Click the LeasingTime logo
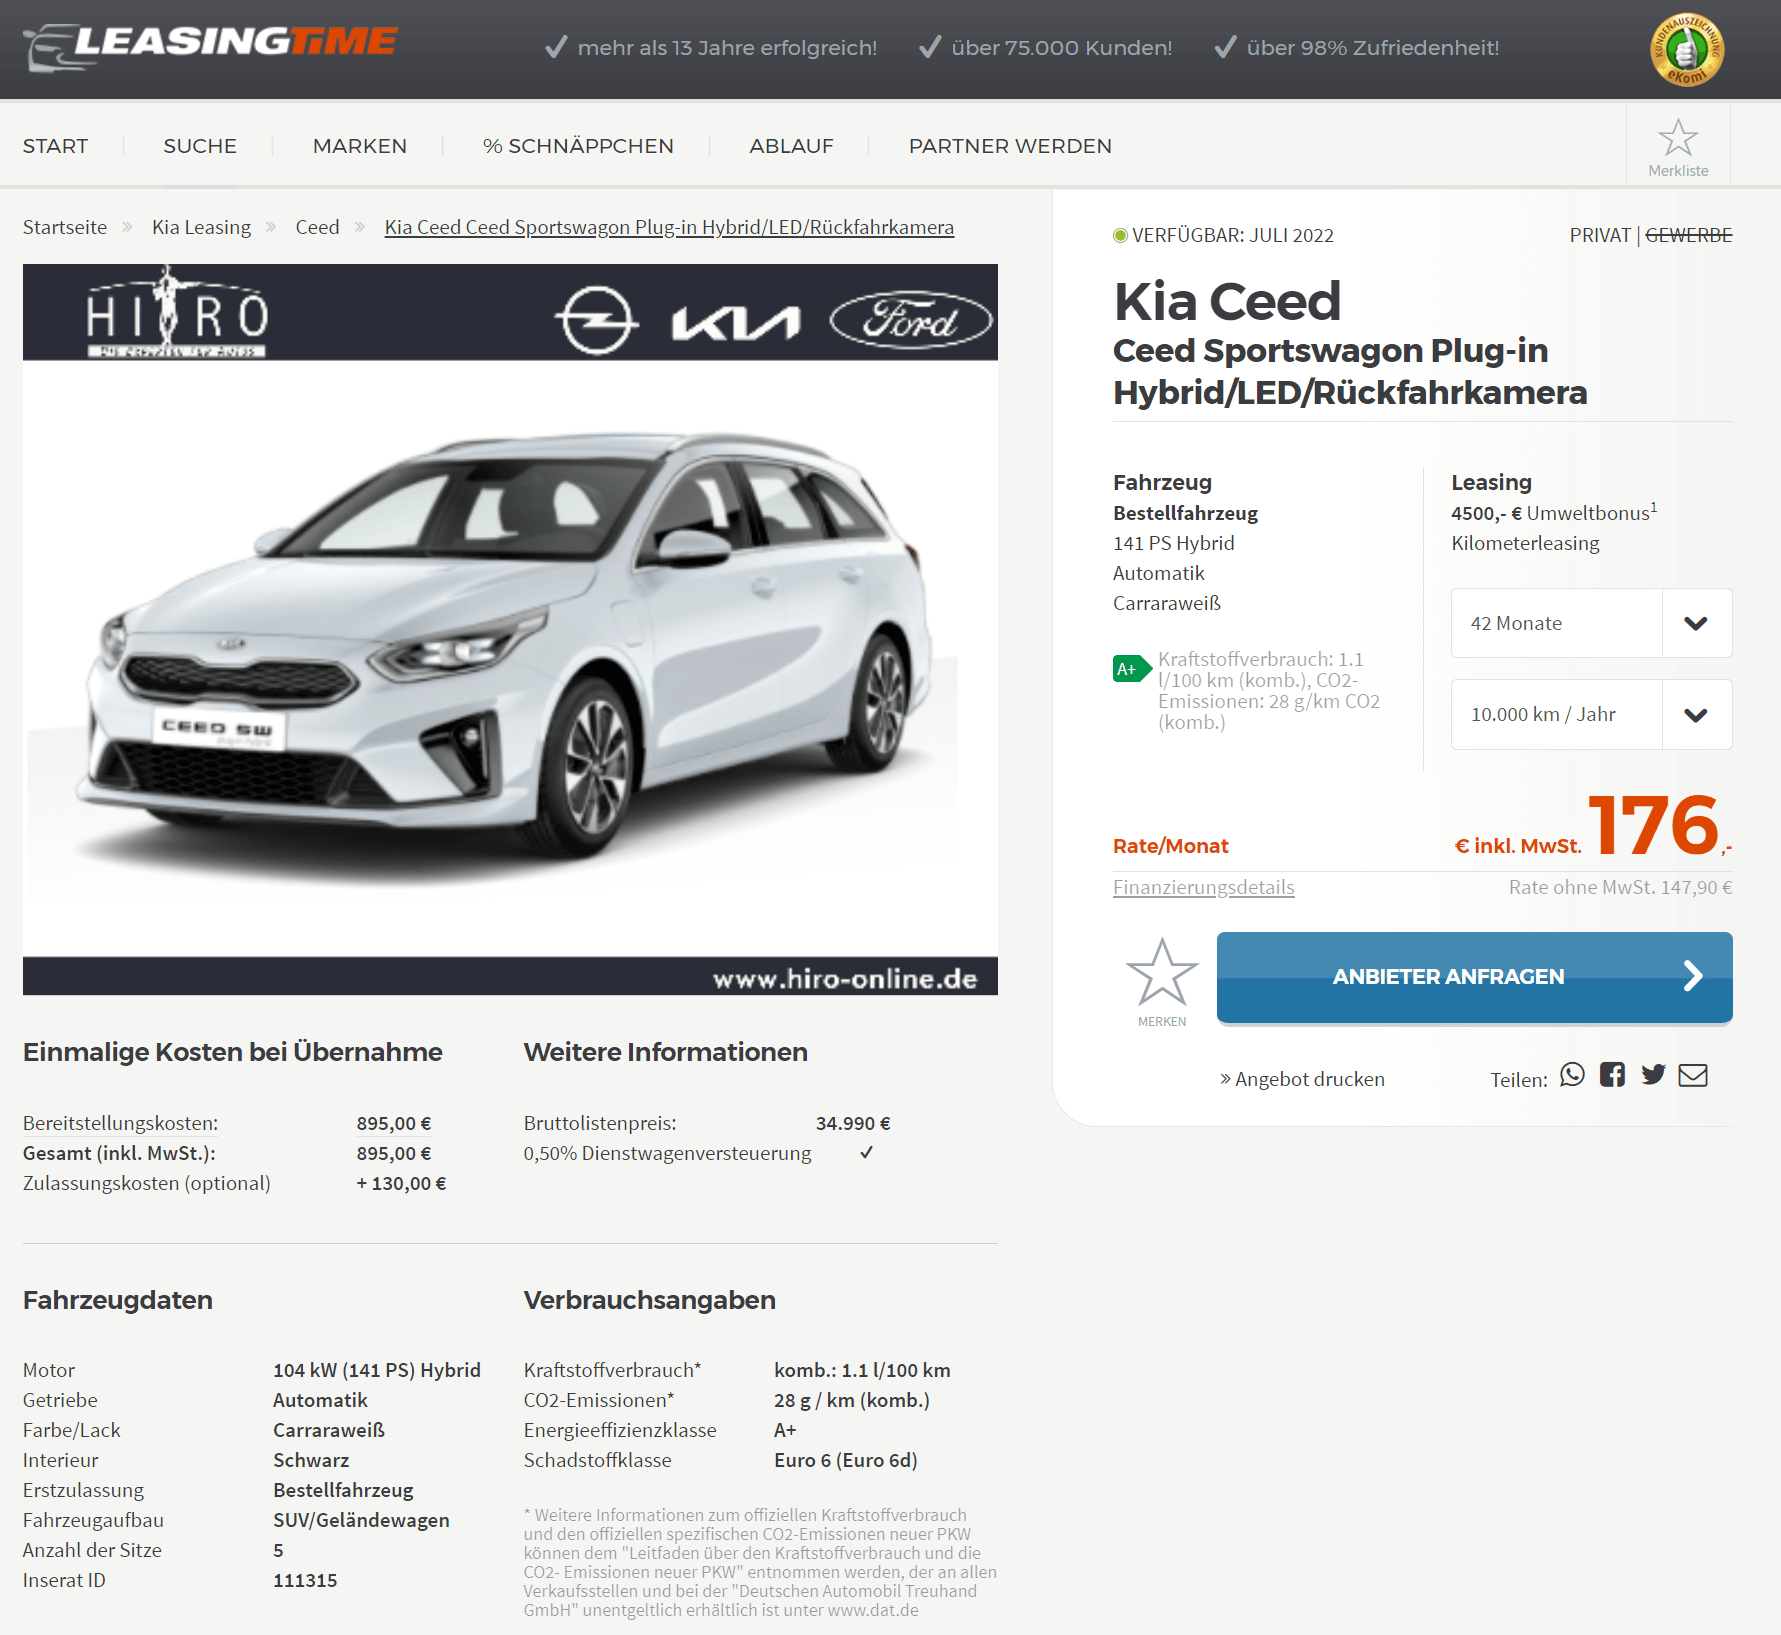 click(x=210, y=46)
